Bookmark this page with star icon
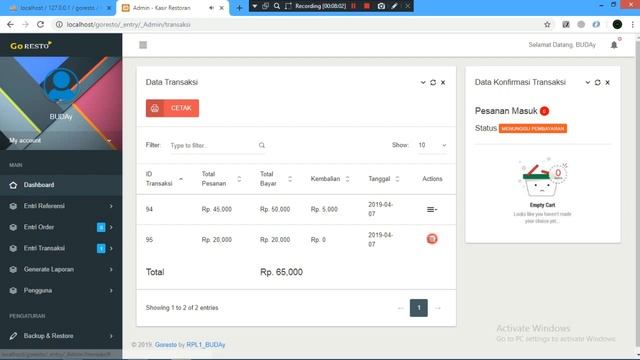The width and height of the screenshot is (640, 360). [547, 24]
